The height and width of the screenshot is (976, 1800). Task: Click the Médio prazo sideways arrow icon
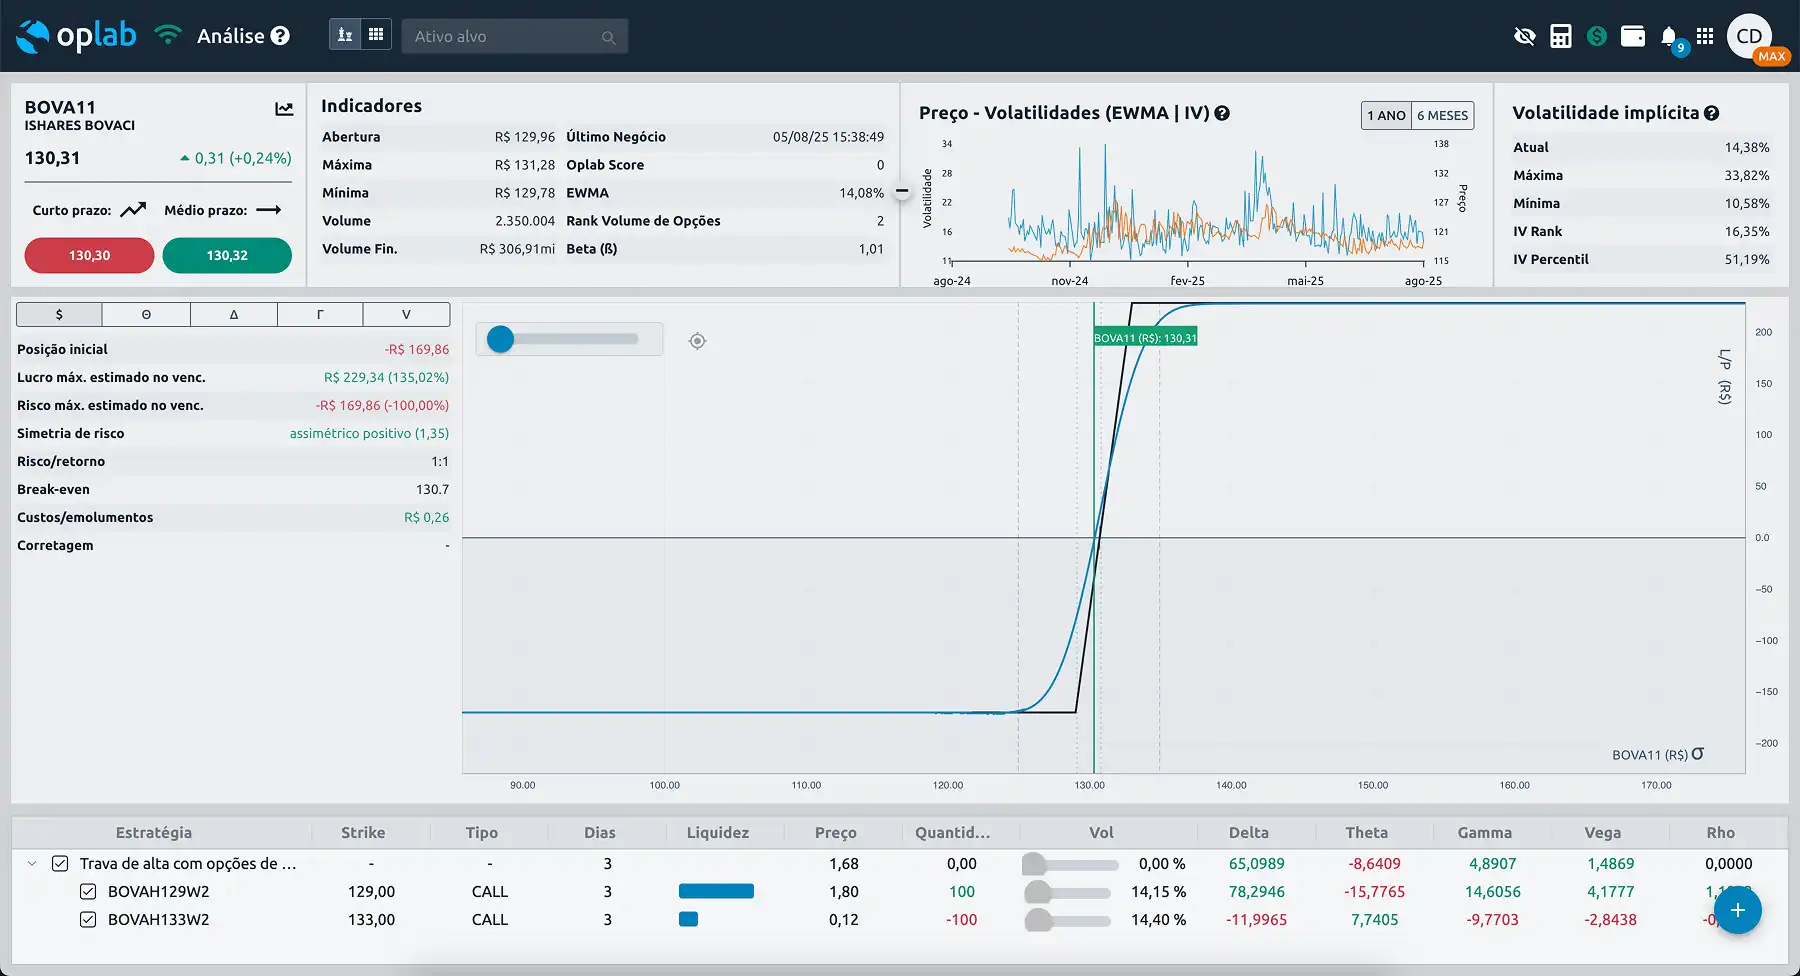(x=269, y=210)
